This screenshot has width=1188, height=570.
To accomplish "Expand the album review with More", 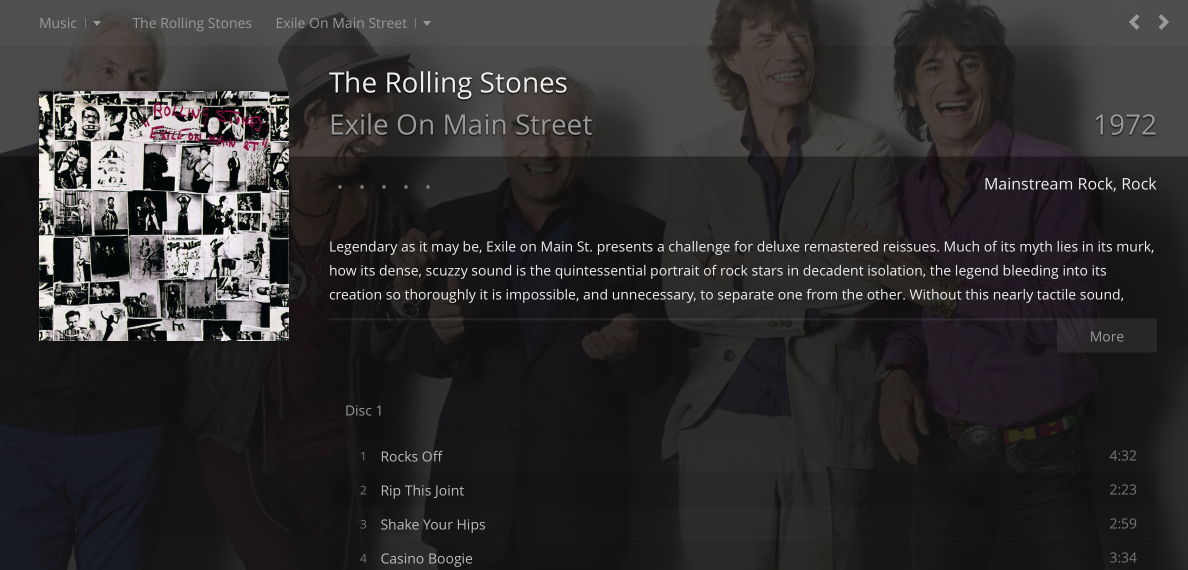I will [x=1106, y=336].
